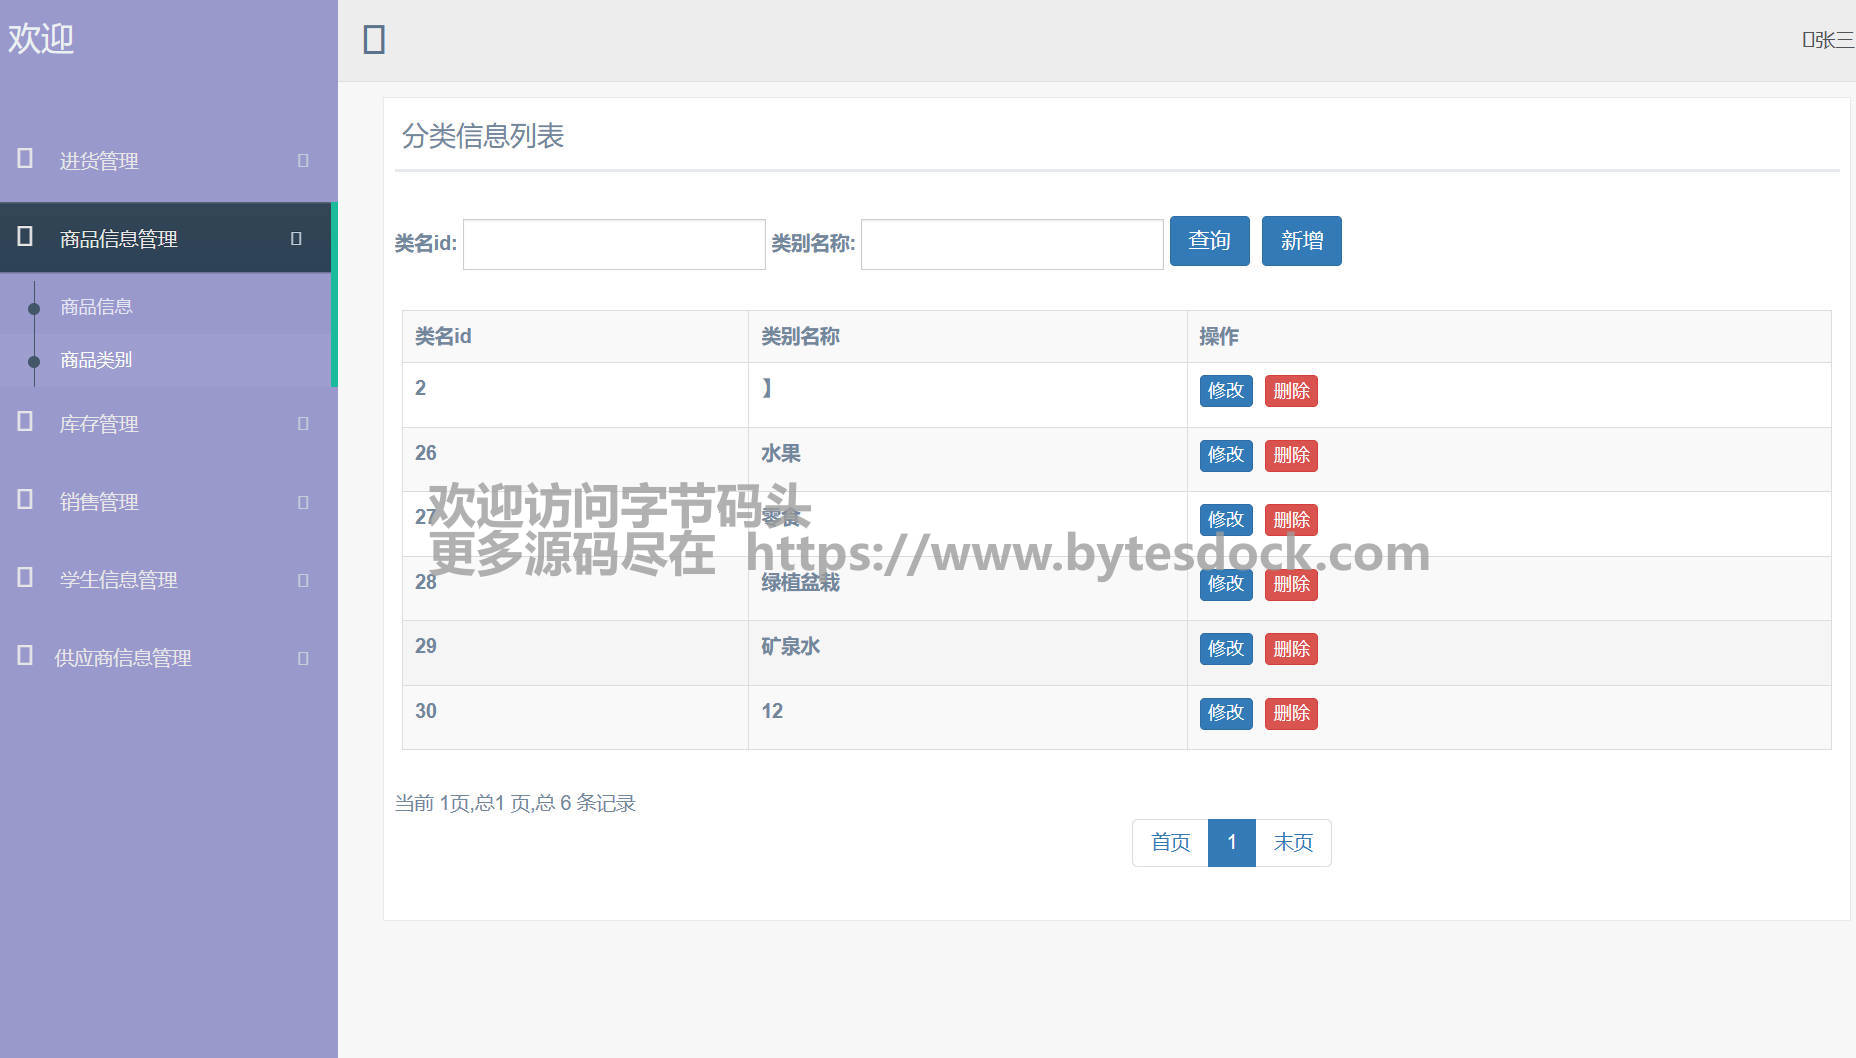
Task: Go to 末页 in pagination
Action: coord(1292,843)
